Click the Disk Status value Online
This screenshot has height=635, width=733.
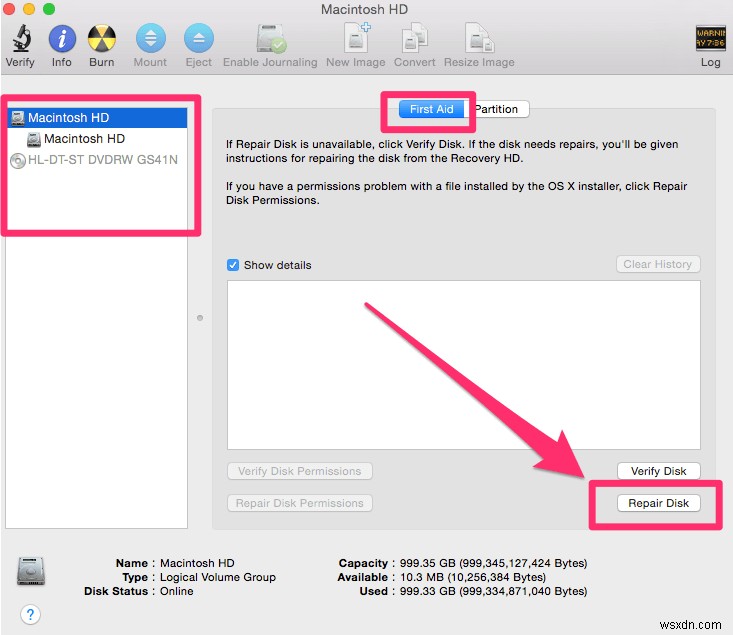177,591
